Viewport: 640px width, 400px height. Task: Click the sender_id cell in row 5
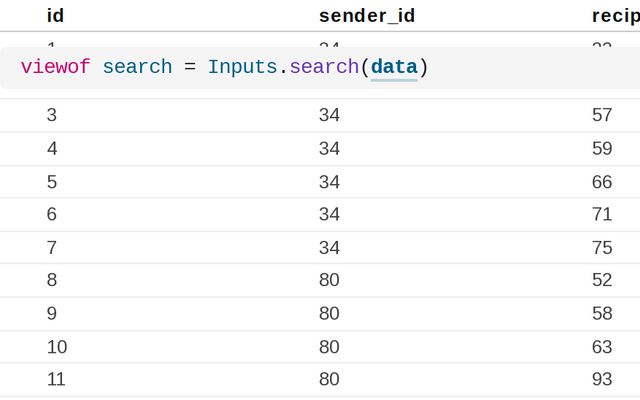pos(329,182)
